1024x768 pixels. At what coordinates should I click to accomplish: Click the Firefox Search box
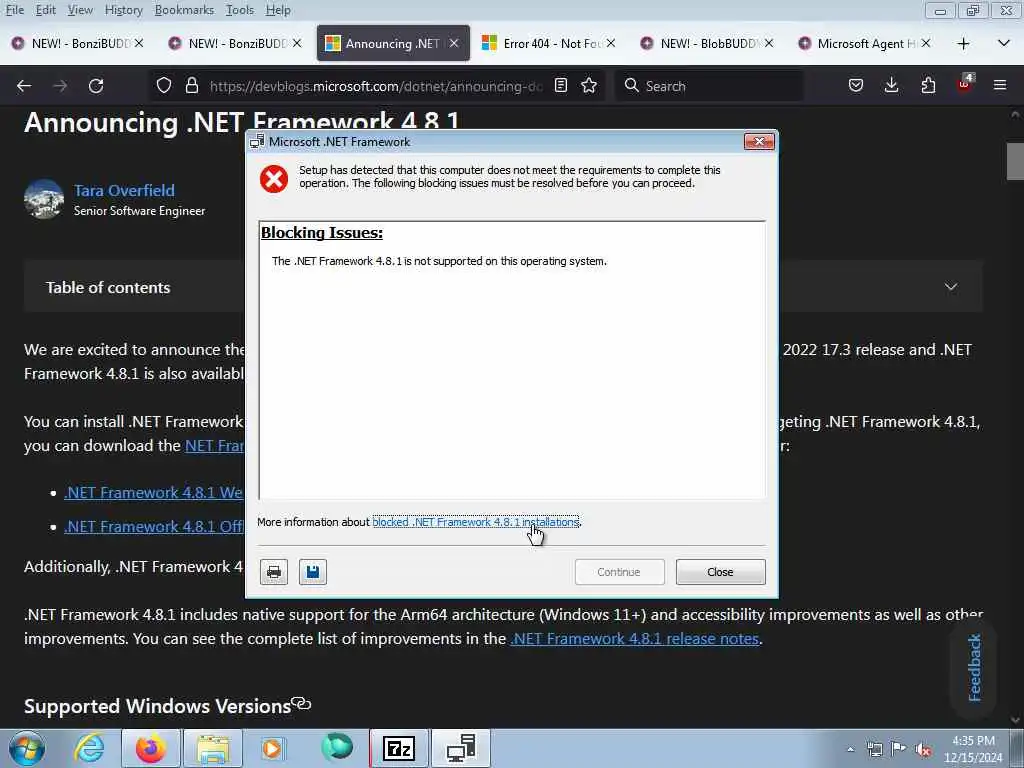[x=709, y=86]
